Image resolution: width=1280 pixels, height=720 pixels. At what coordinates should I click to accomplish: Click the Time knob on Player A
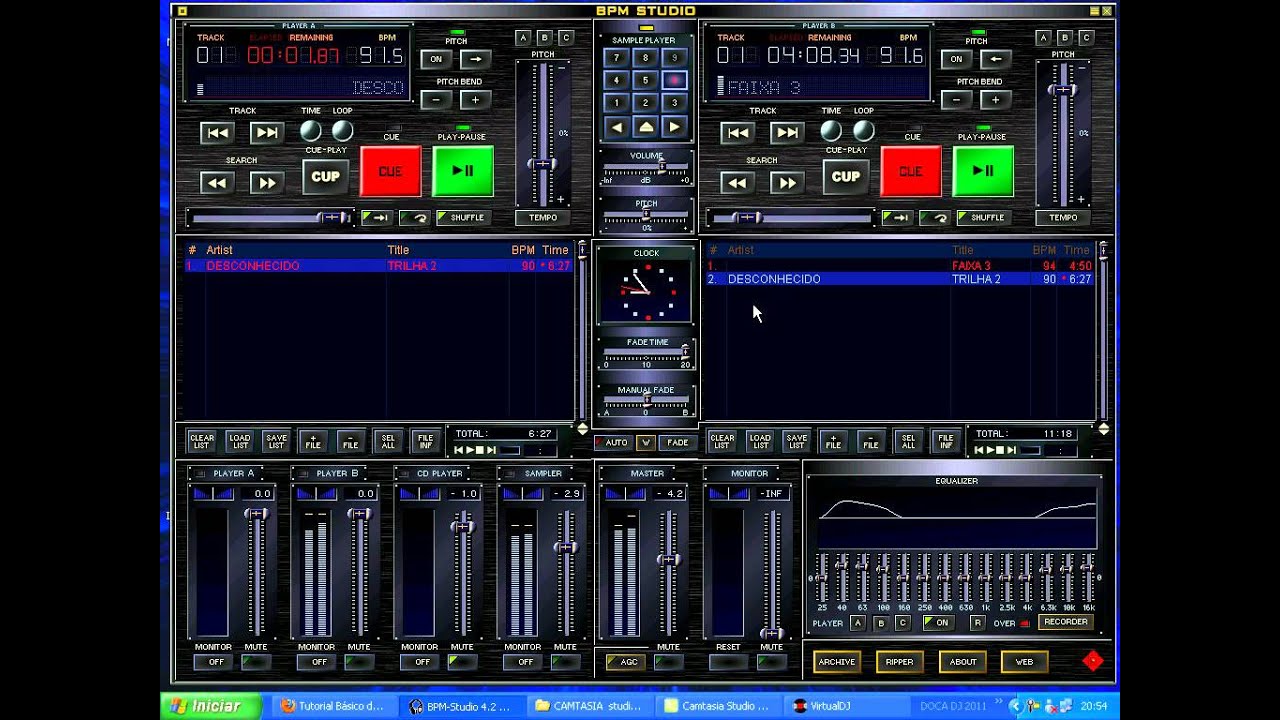click(x=311, y=131)
